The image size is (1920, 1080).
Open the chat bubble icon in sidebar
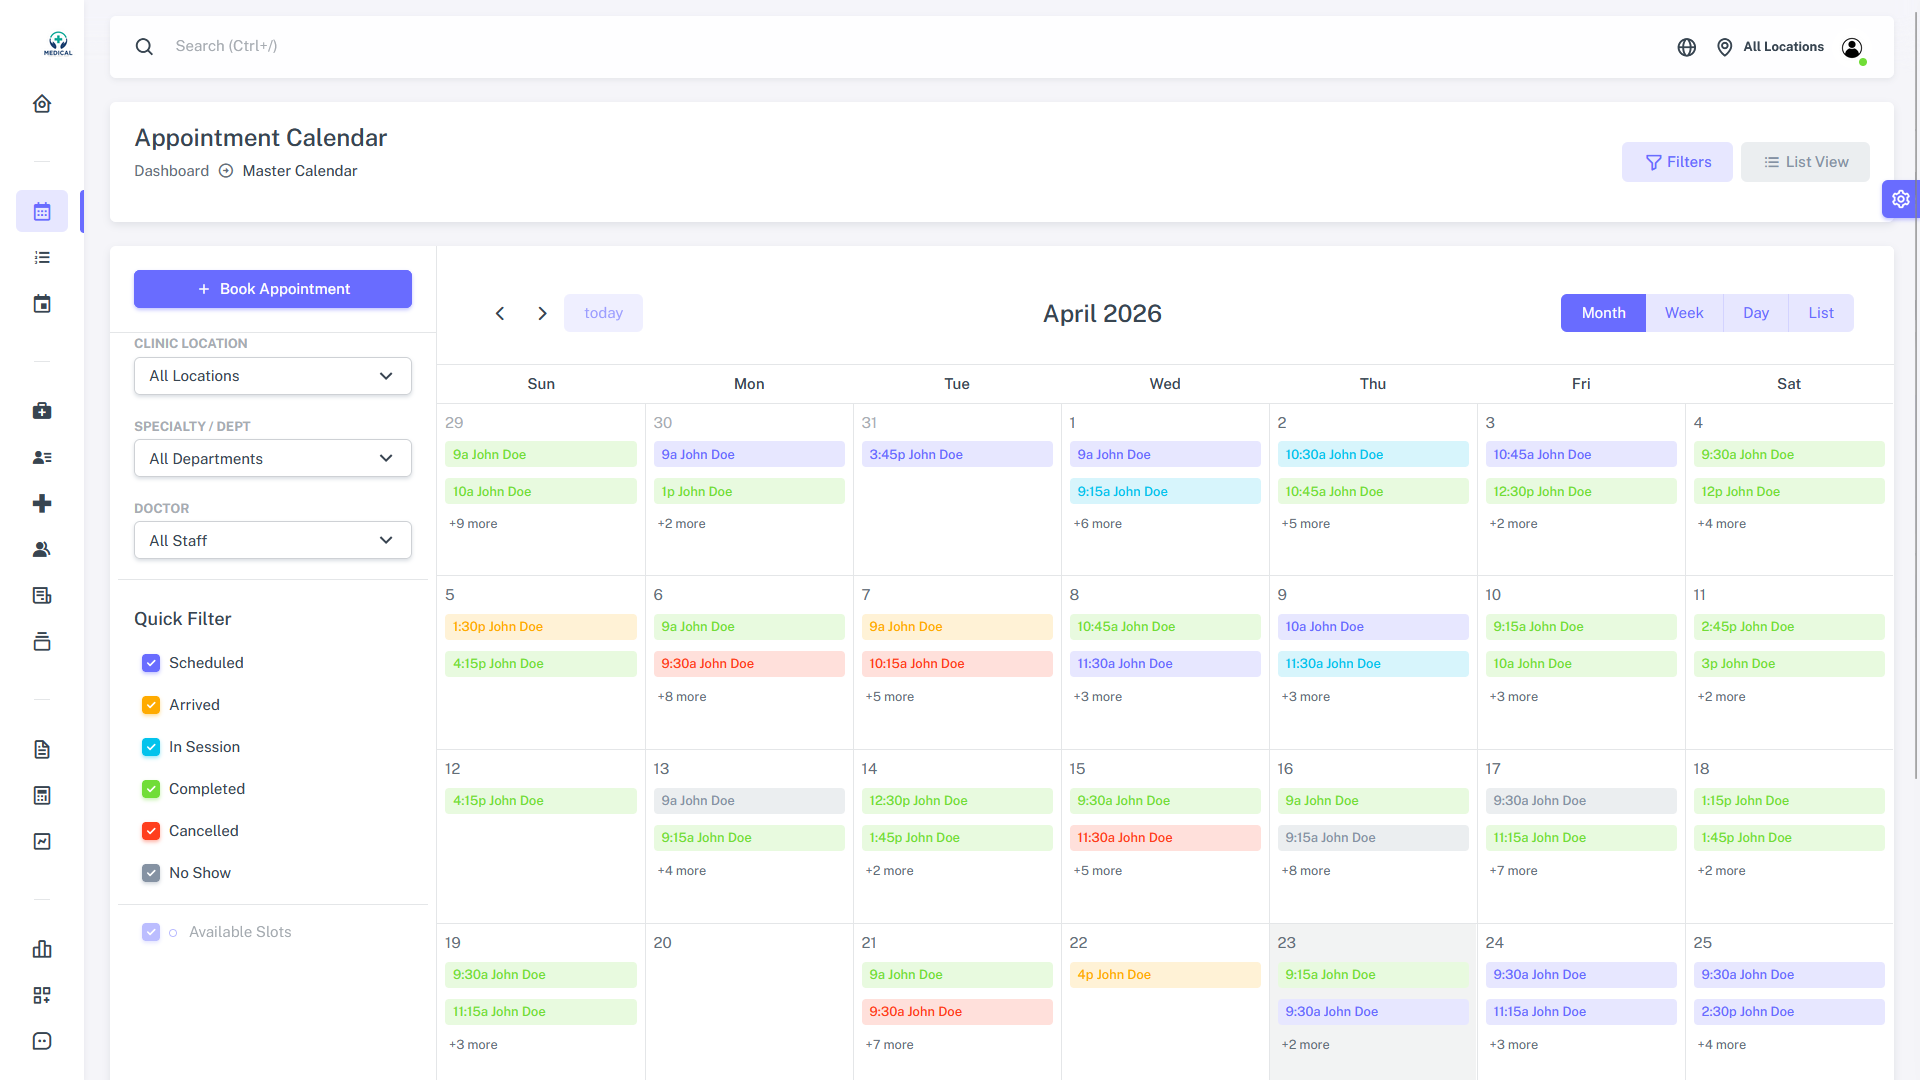point(42,1041)
